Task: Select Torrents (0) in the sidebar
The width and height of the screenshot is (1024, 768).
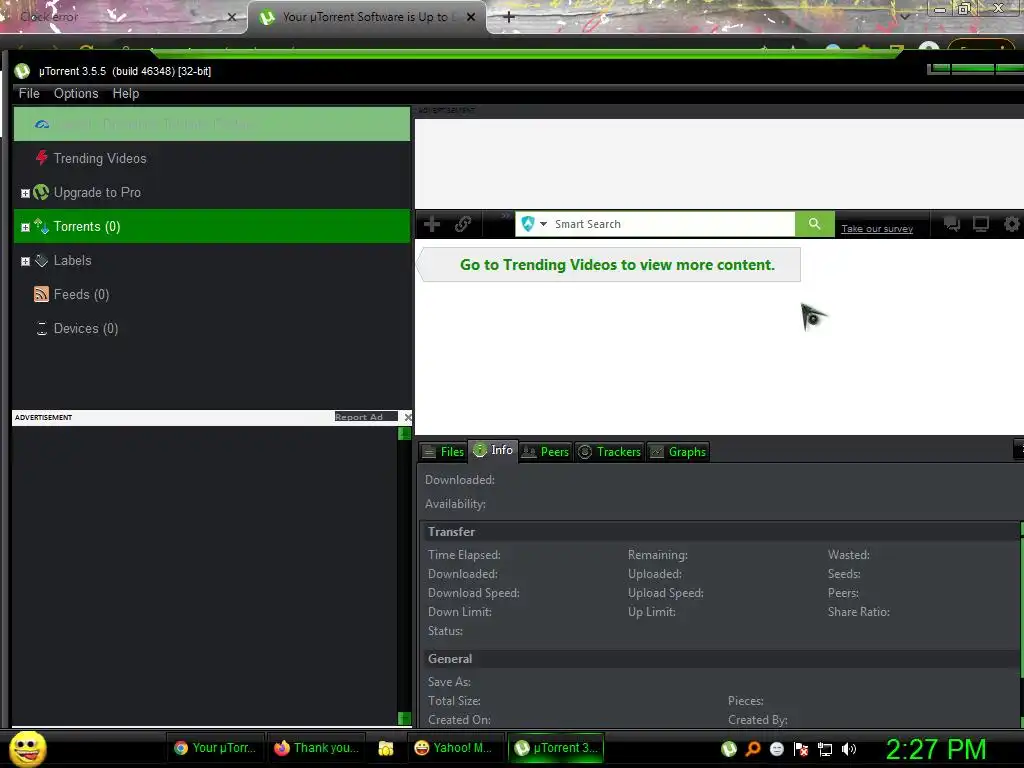Action: (212, 226)
